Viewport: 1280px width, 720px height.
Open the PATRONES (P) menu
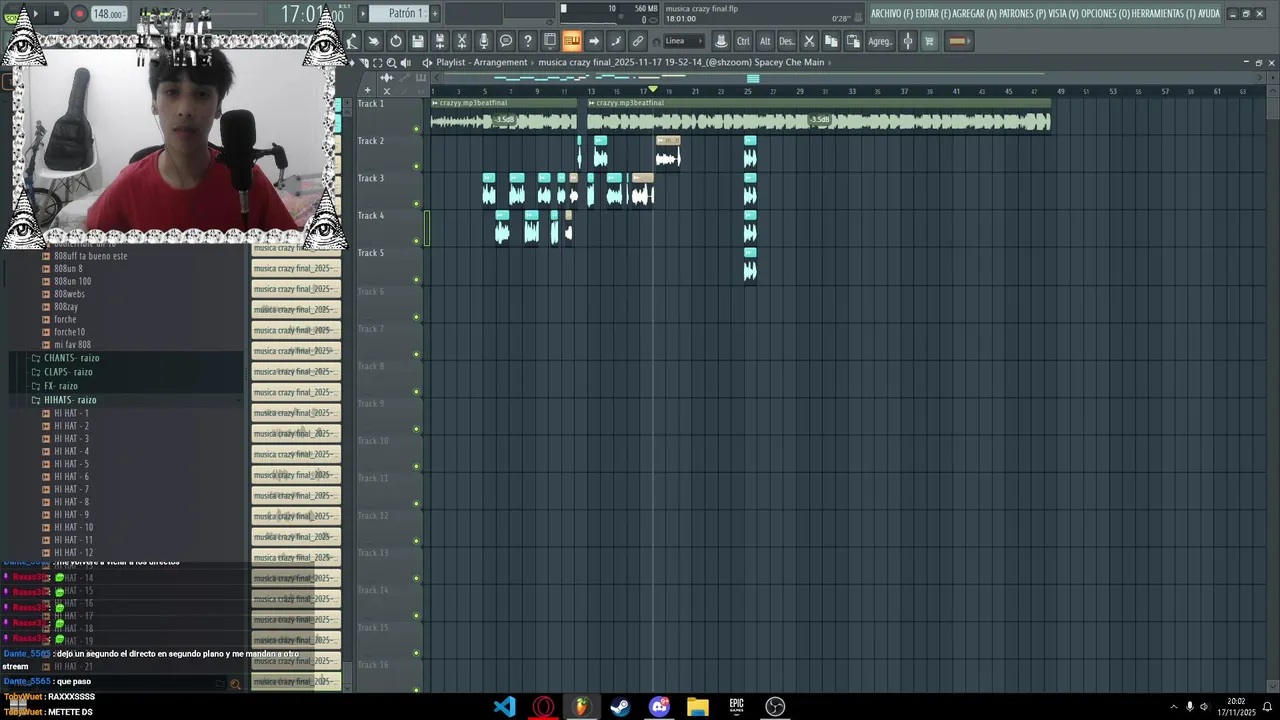coord(1023,13)
